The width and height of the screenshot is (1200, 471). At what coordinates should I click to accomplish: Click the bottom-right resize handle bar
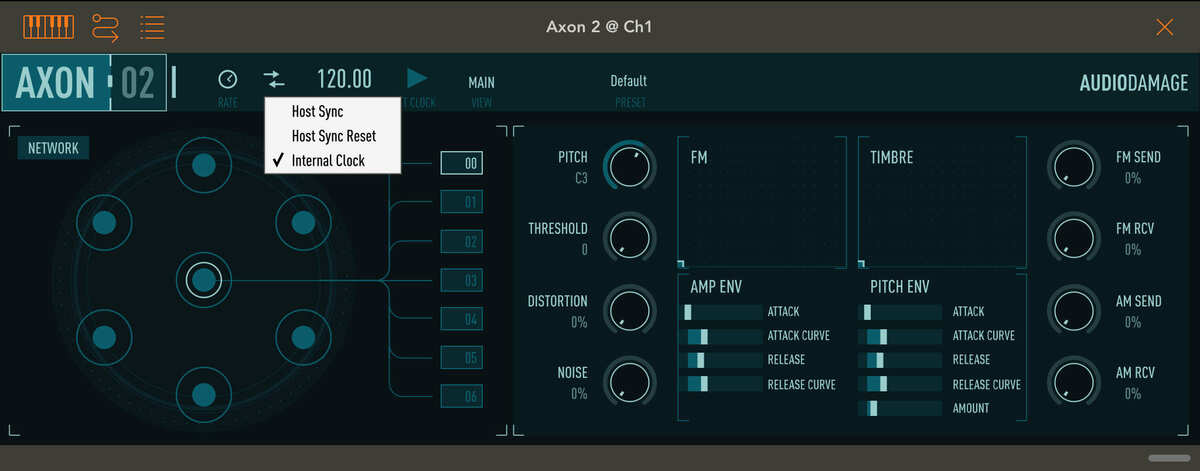(1169, 458)
